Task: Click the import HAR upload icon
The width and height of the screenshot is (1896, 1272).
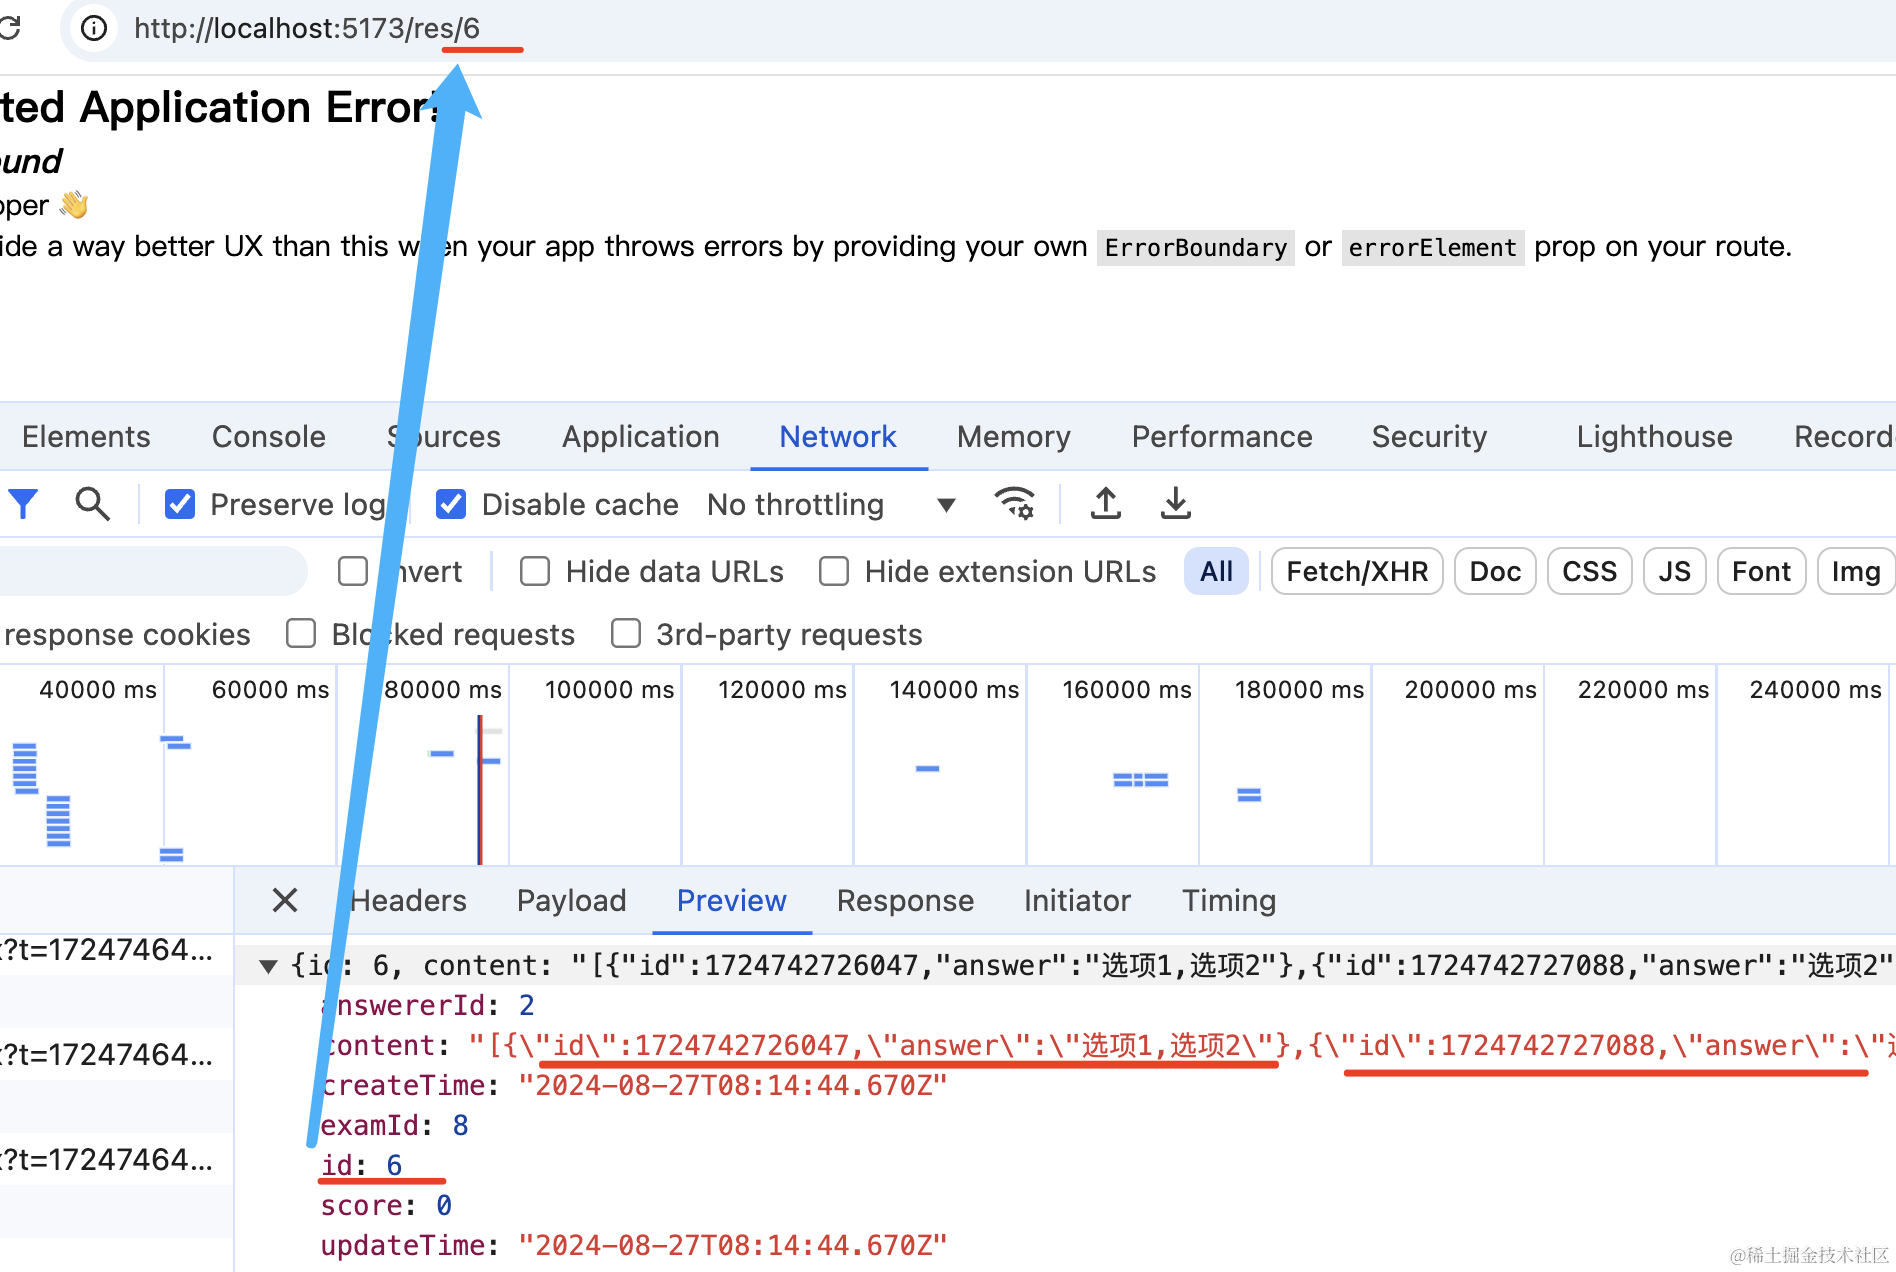Action: 1105,504
